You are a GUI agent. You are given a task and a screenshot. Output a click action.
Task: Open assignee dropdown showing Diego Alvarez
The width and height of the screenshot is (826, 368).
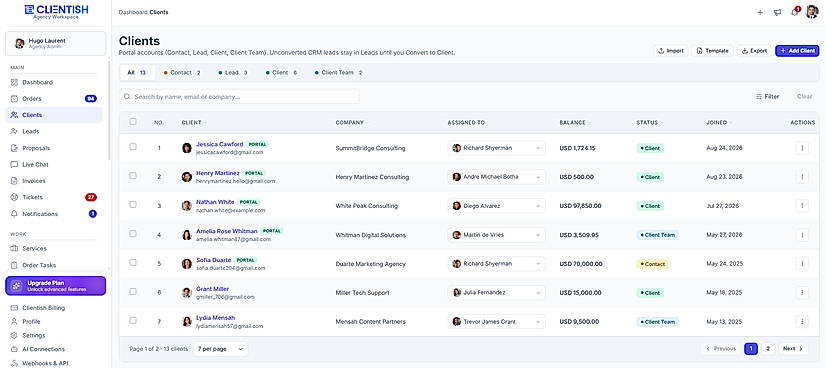[x=497, y=206]
